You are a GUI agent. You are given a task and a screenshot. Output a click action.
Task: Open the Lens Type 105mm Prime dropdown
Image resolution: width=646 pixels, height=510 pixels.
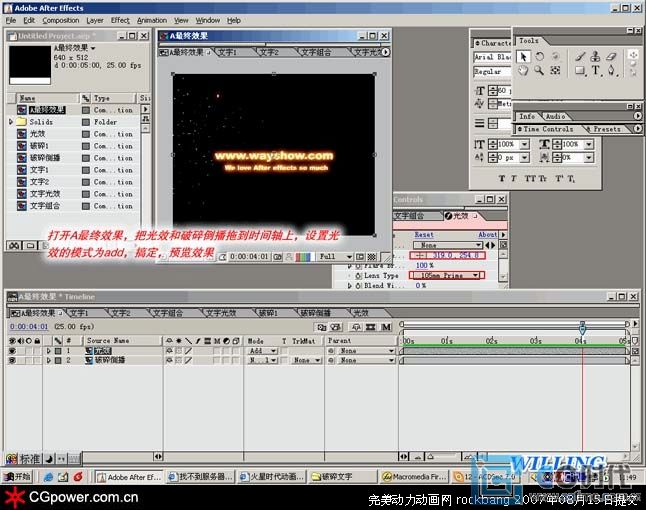point(447,275)
